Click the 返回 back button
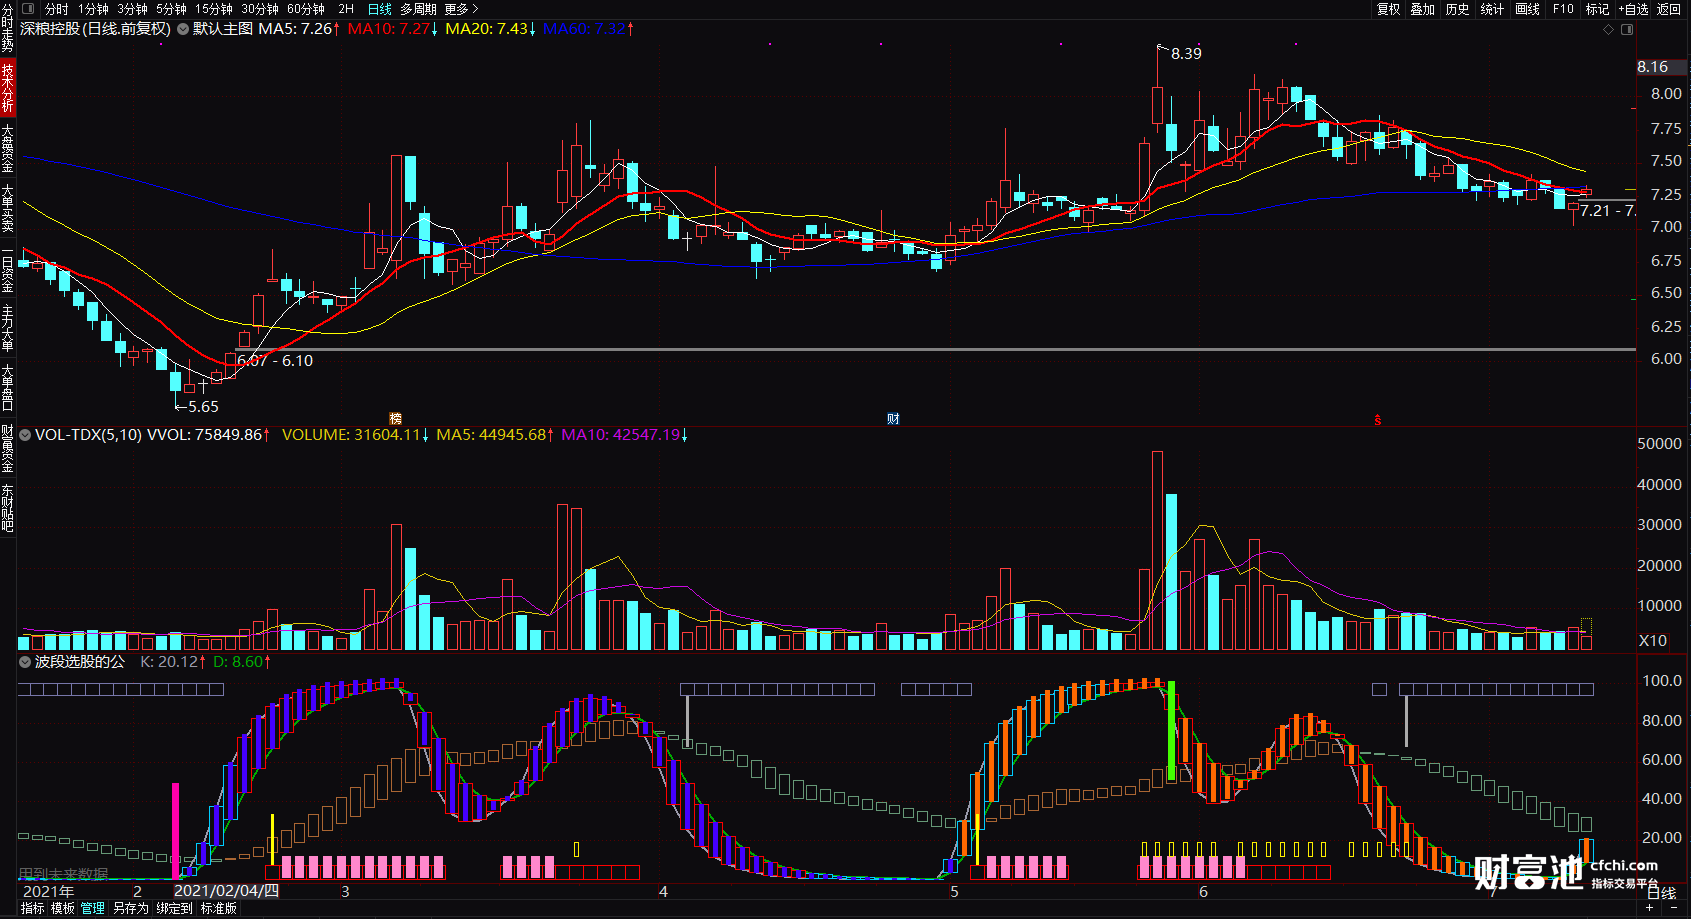This screenshot has width=1691, height=919. (1669, 9)
